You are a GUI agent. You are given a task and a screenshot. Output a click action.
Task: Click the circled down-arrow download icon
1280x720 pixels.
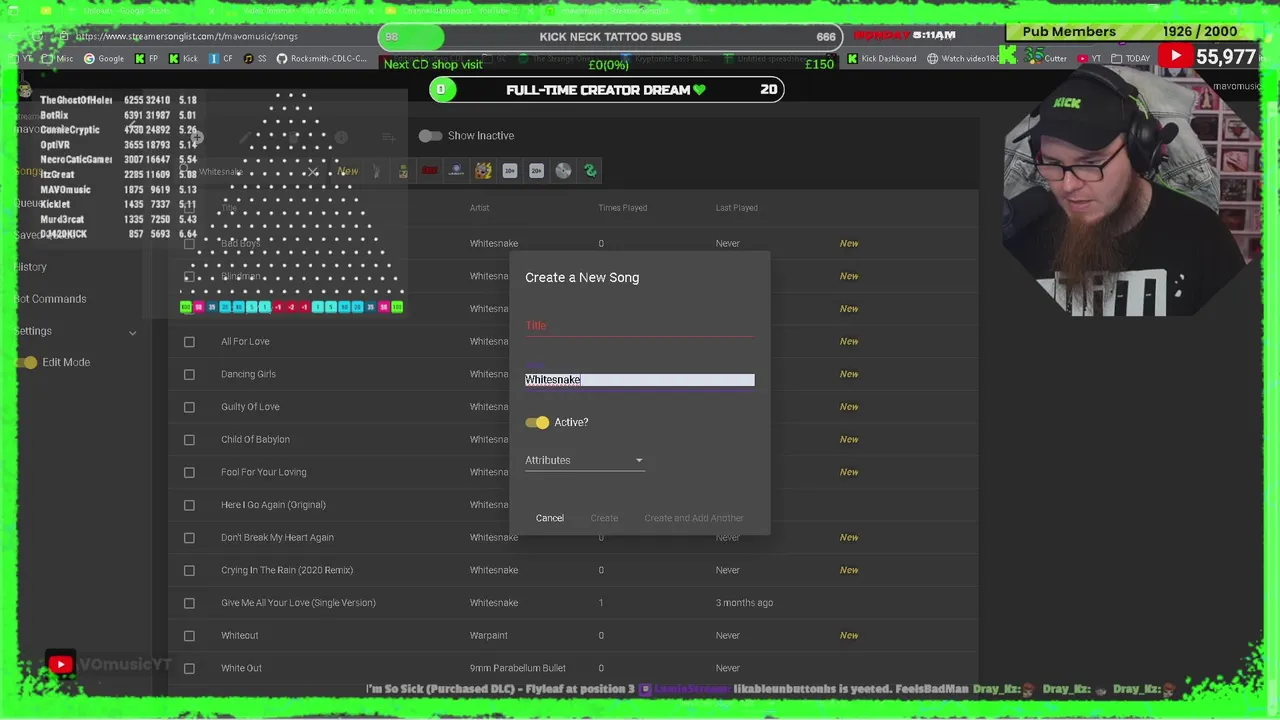[341, 137]
